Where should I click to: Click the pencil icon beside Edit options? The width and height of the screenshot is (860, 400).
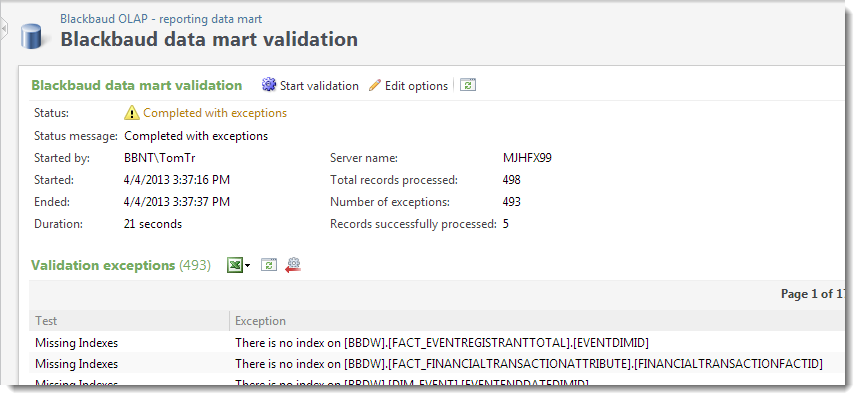pos(375,85)
